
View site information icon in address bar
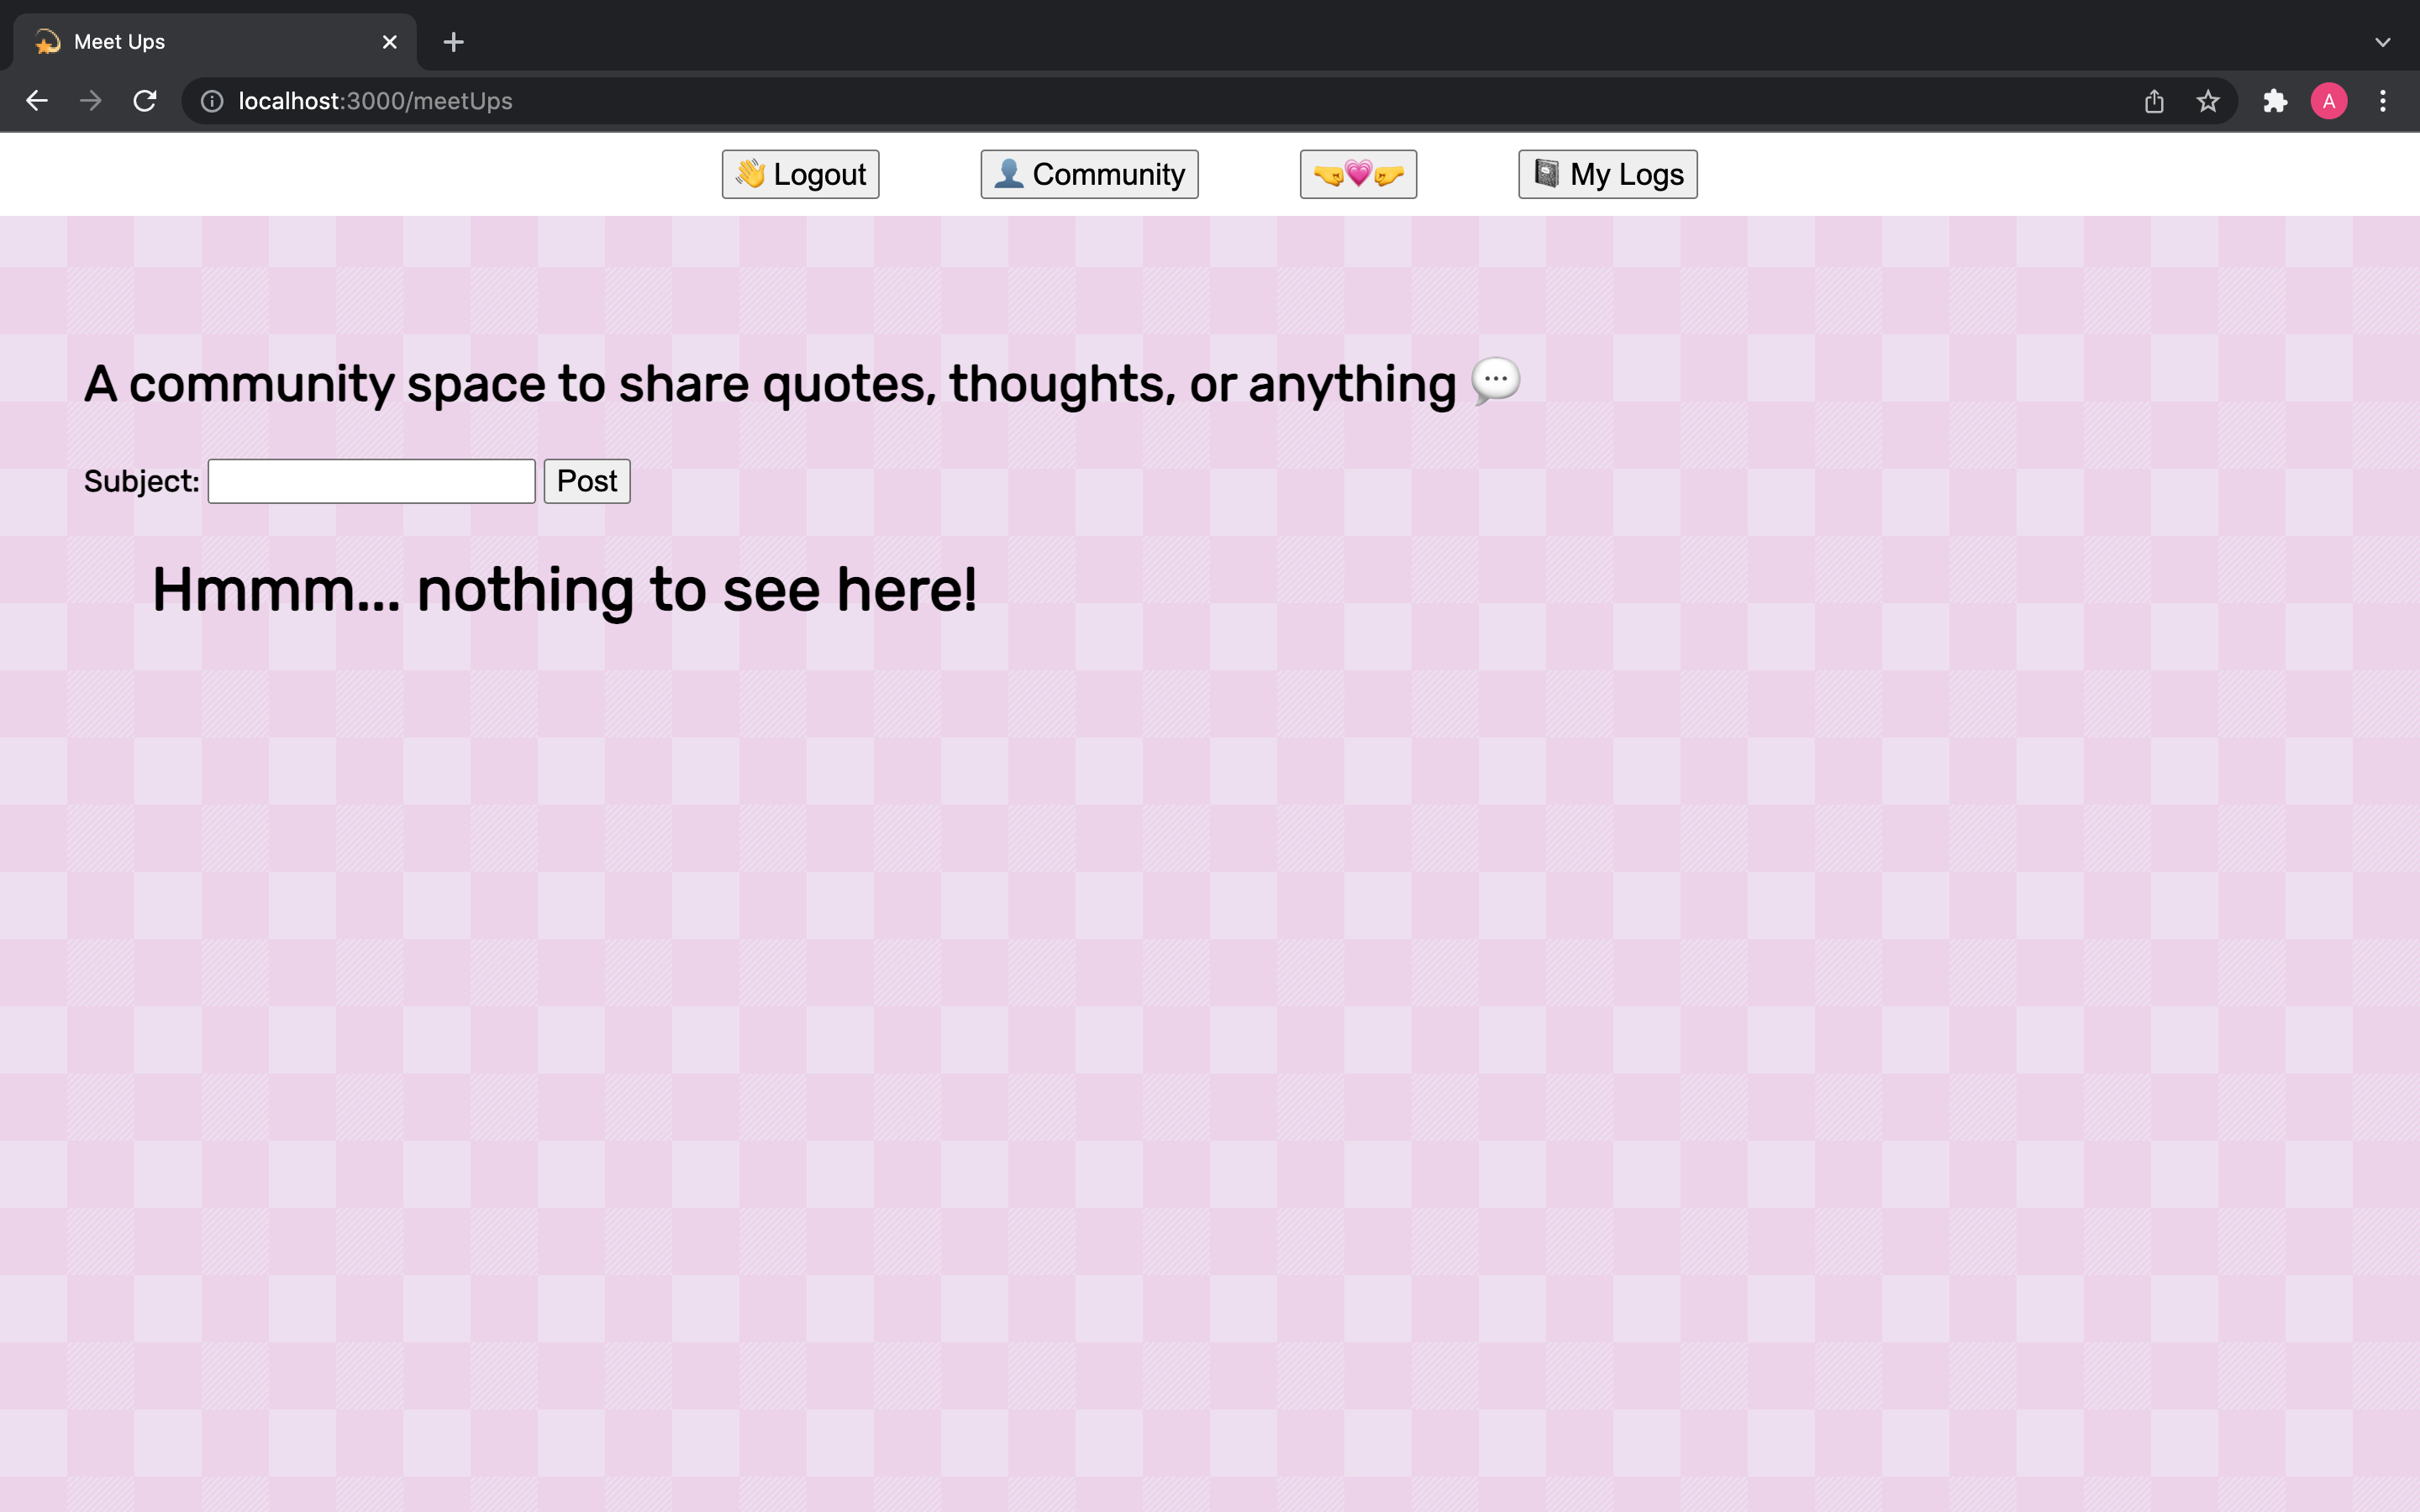[212, 101]
